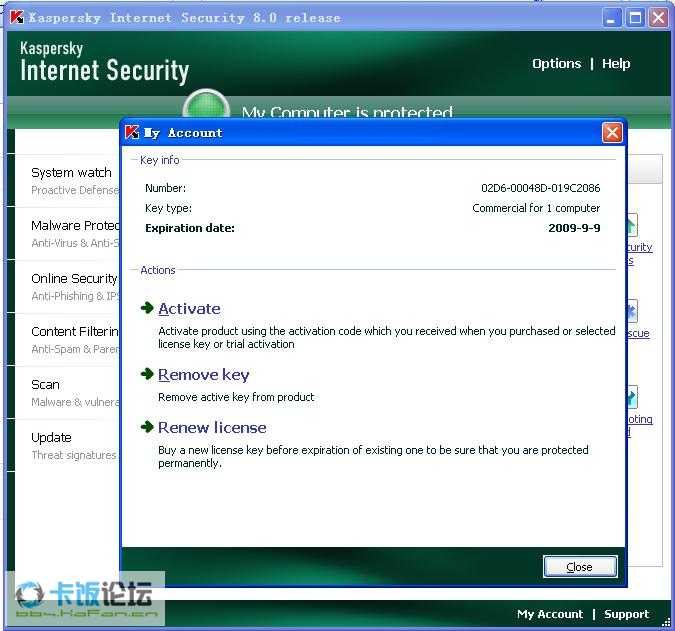The height and width of the screenshot is (631, 675).
Task: Click My Account link at the bottom
Action: tap(550, 614)
